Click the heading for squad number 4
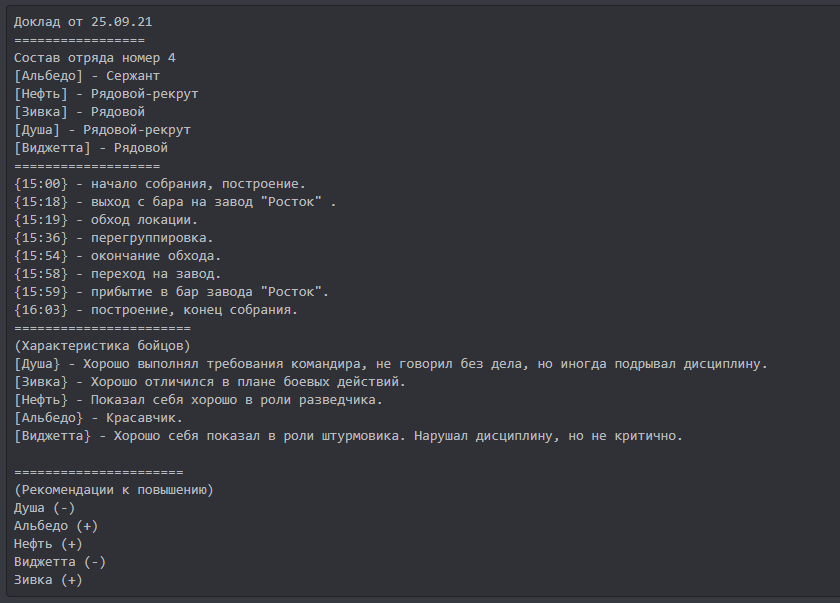 pos(95,58)
